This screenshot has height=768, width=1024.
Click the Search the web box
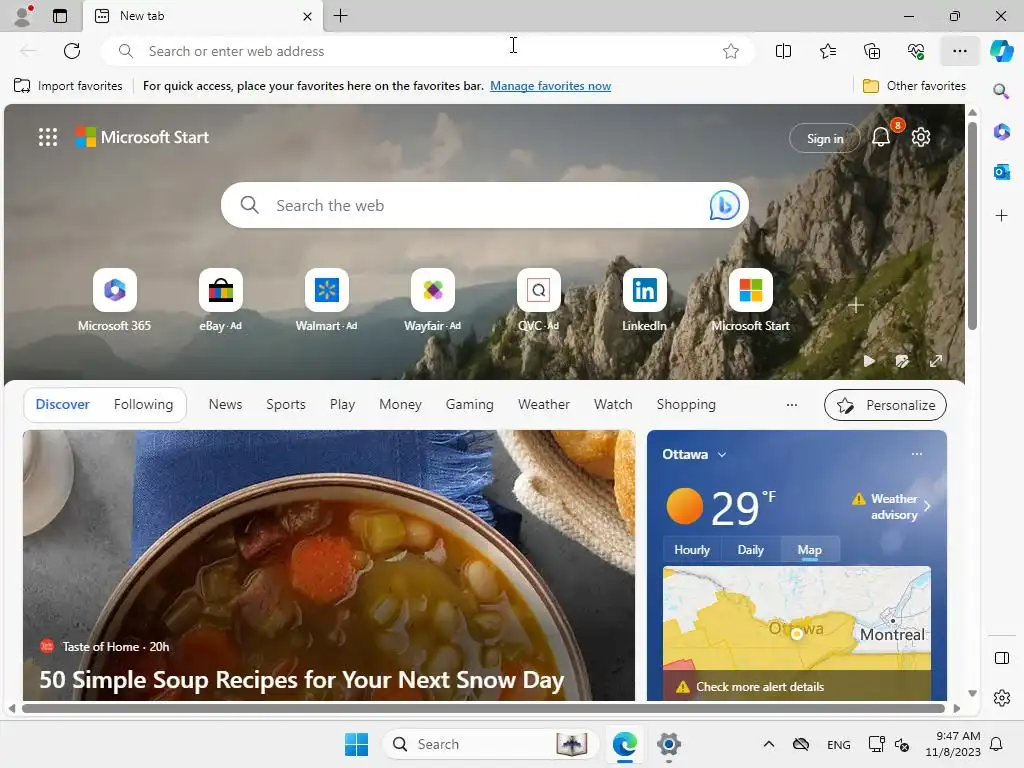(x=485, y=205)
